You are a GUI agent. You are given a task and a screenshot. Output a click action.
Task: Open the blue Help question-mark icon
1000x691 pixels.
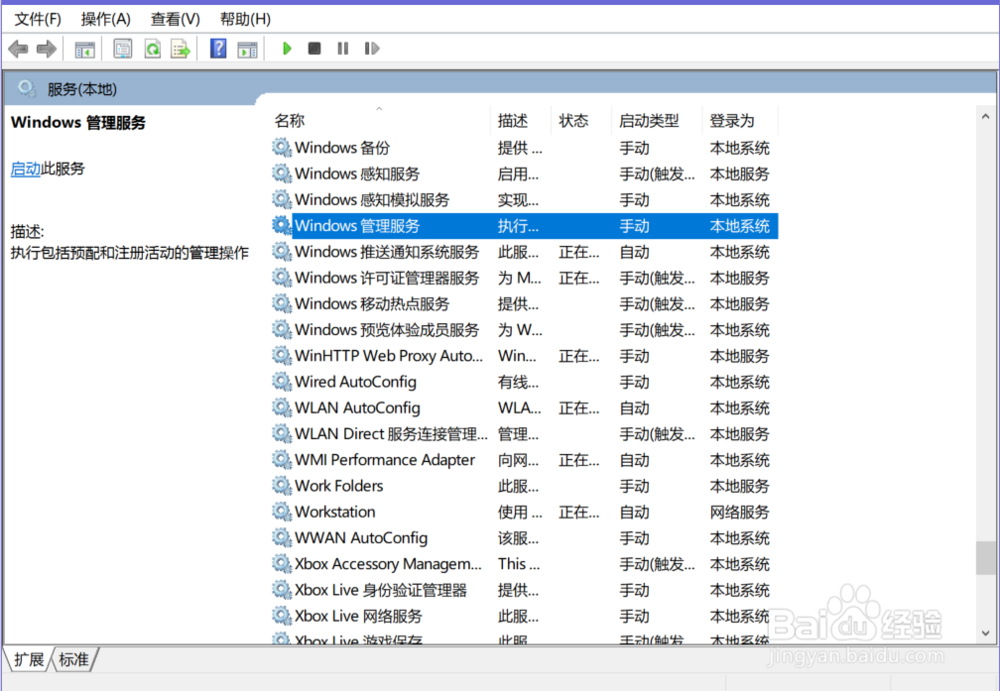(x=218, y=48)
